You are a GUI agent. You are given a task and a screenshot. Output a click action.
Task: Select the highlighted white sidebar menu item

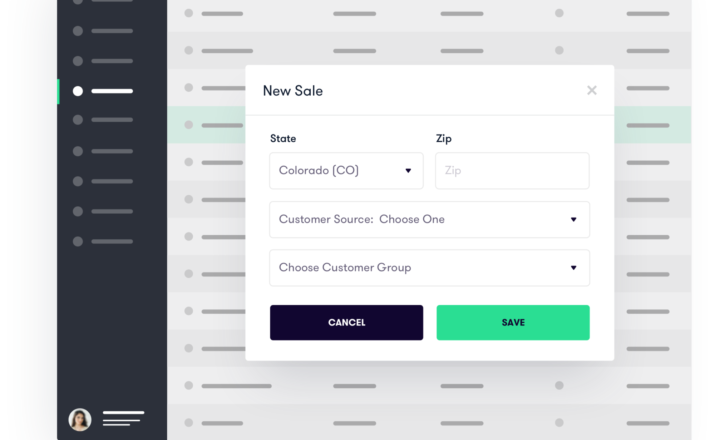(x=103, y=91)
